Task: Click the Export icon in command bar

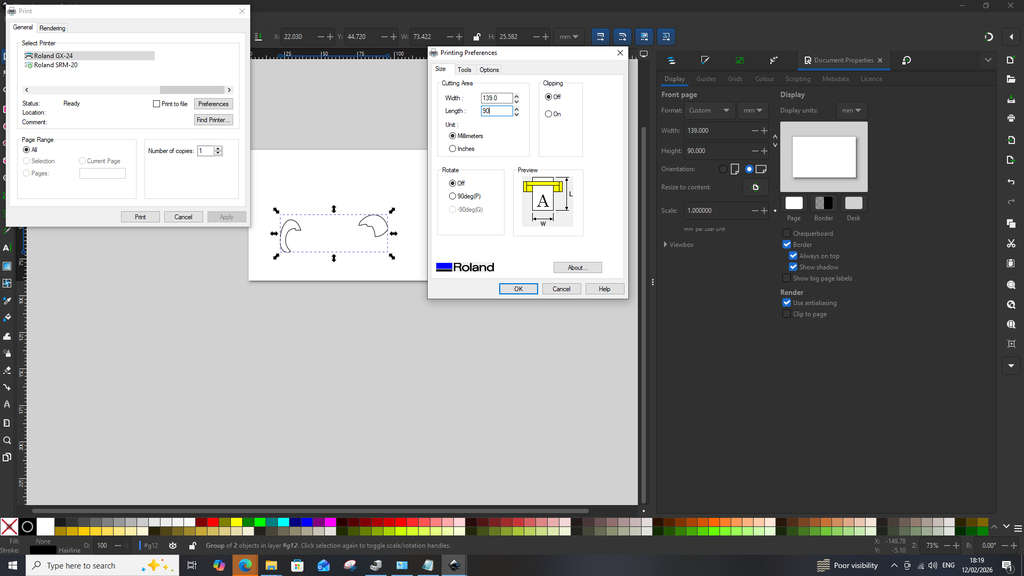Action: tap(1011, 160)
